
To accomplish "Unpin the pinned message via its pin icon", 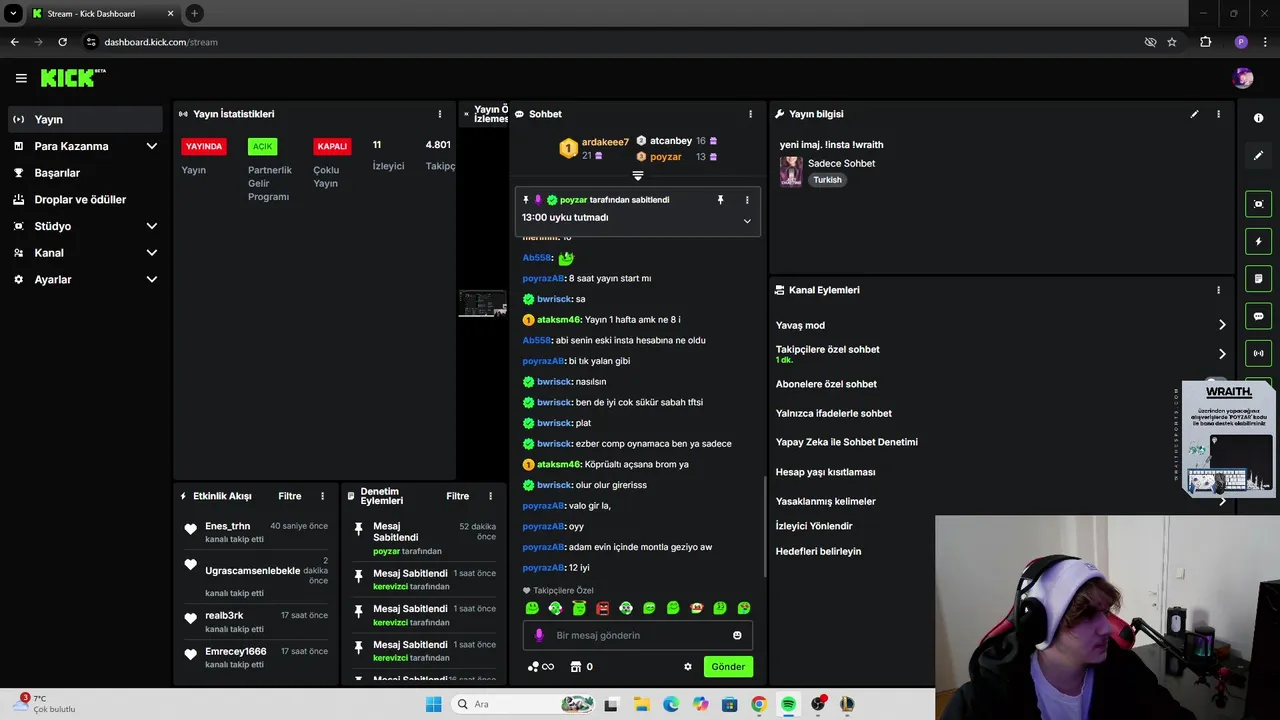I will (x=720, y=200).
